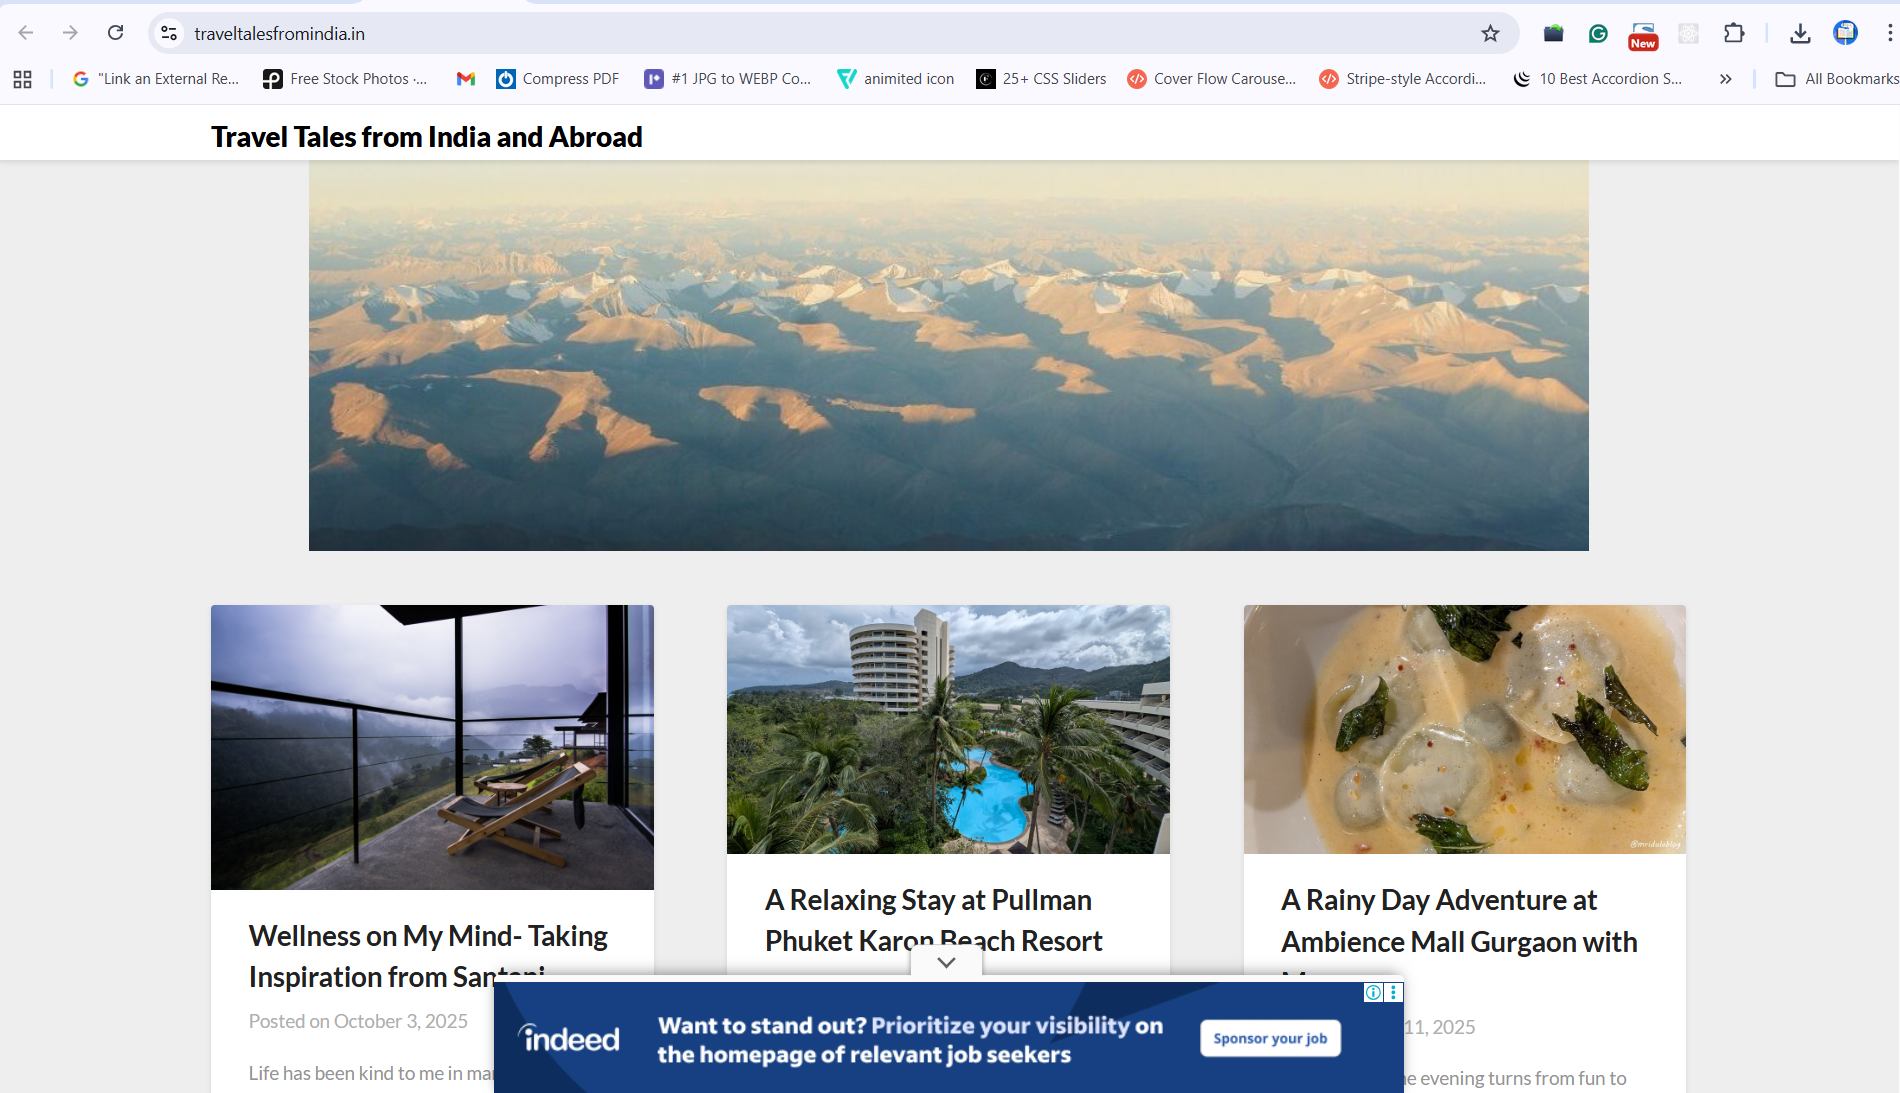The width and height of the screenshot is (1900, 1093).
Task: Open the Extensions puzzle icon
Action: tap(1734, 33)
